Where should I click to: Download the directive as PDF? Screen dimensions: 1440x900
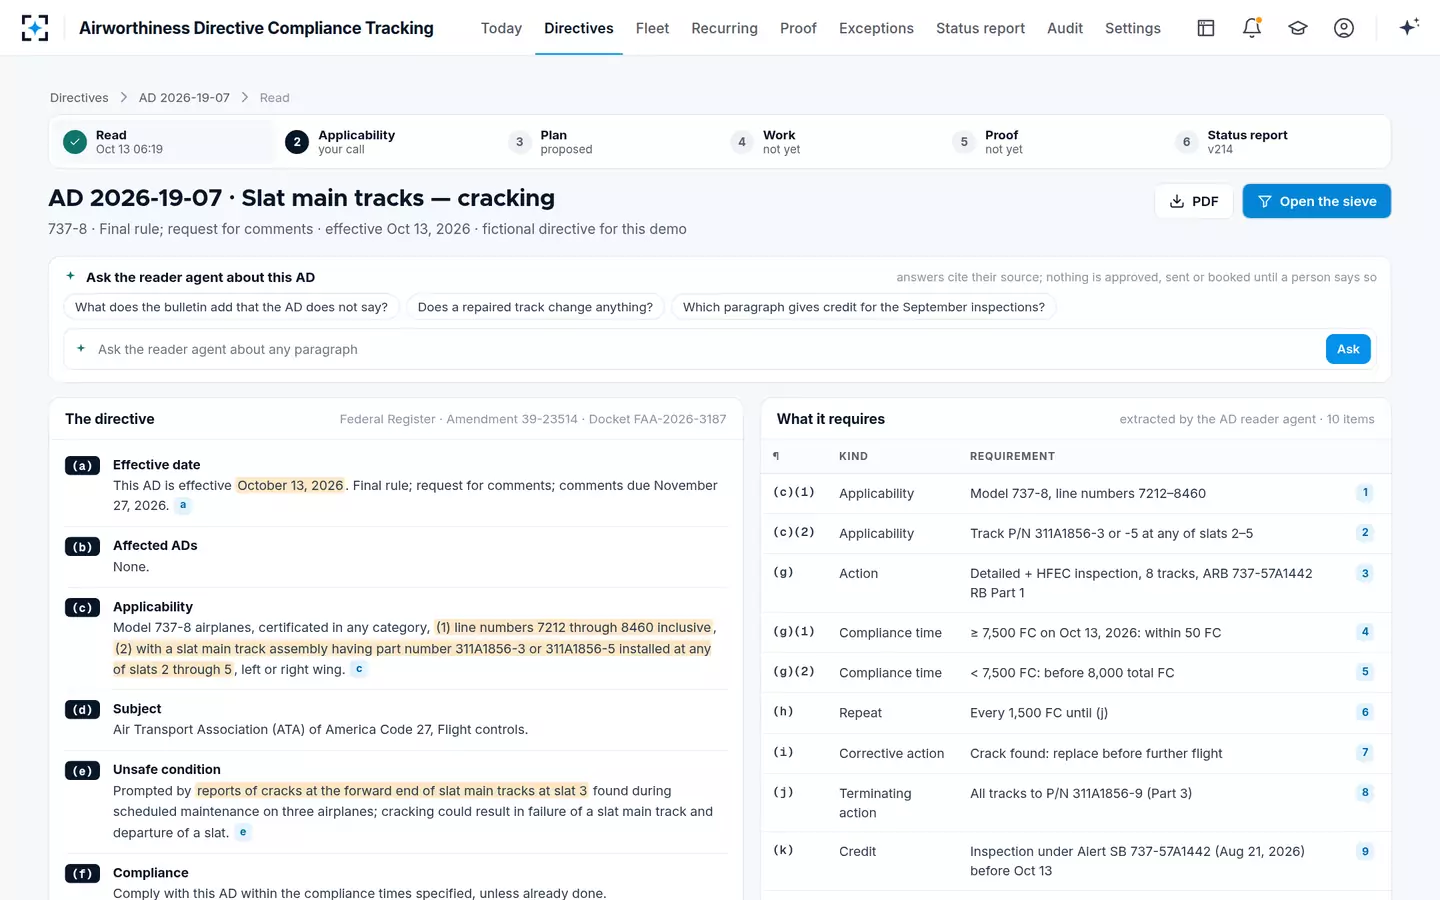[x=1194, y=201]
